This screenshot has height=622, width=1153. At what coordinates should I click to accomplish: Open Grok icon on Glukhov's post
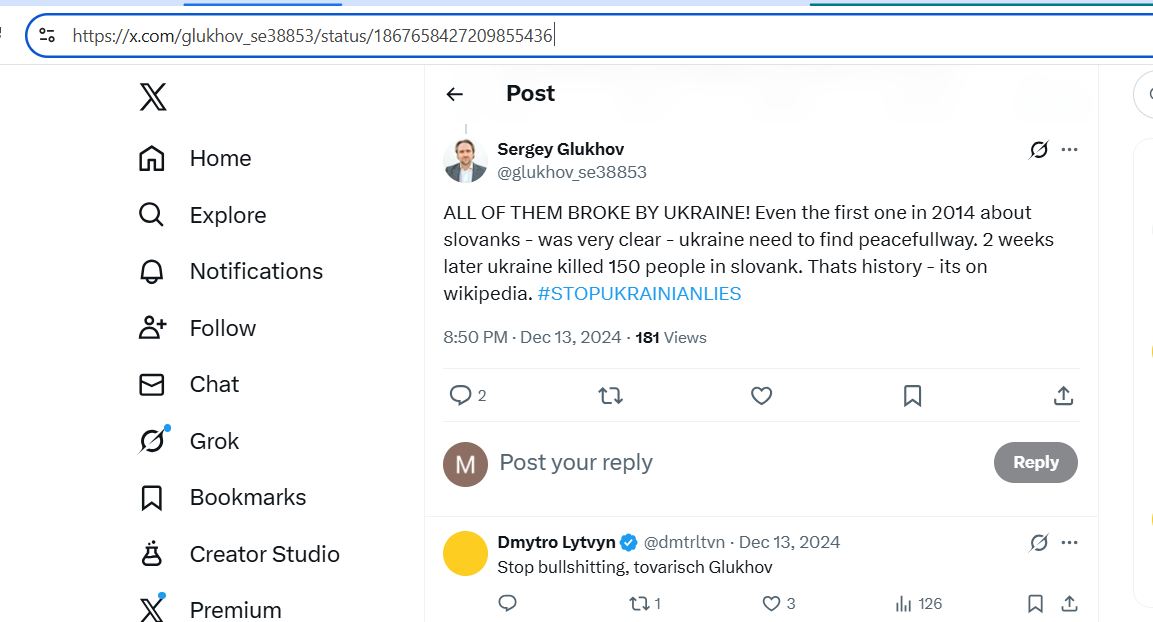[x=1039, y=150]
